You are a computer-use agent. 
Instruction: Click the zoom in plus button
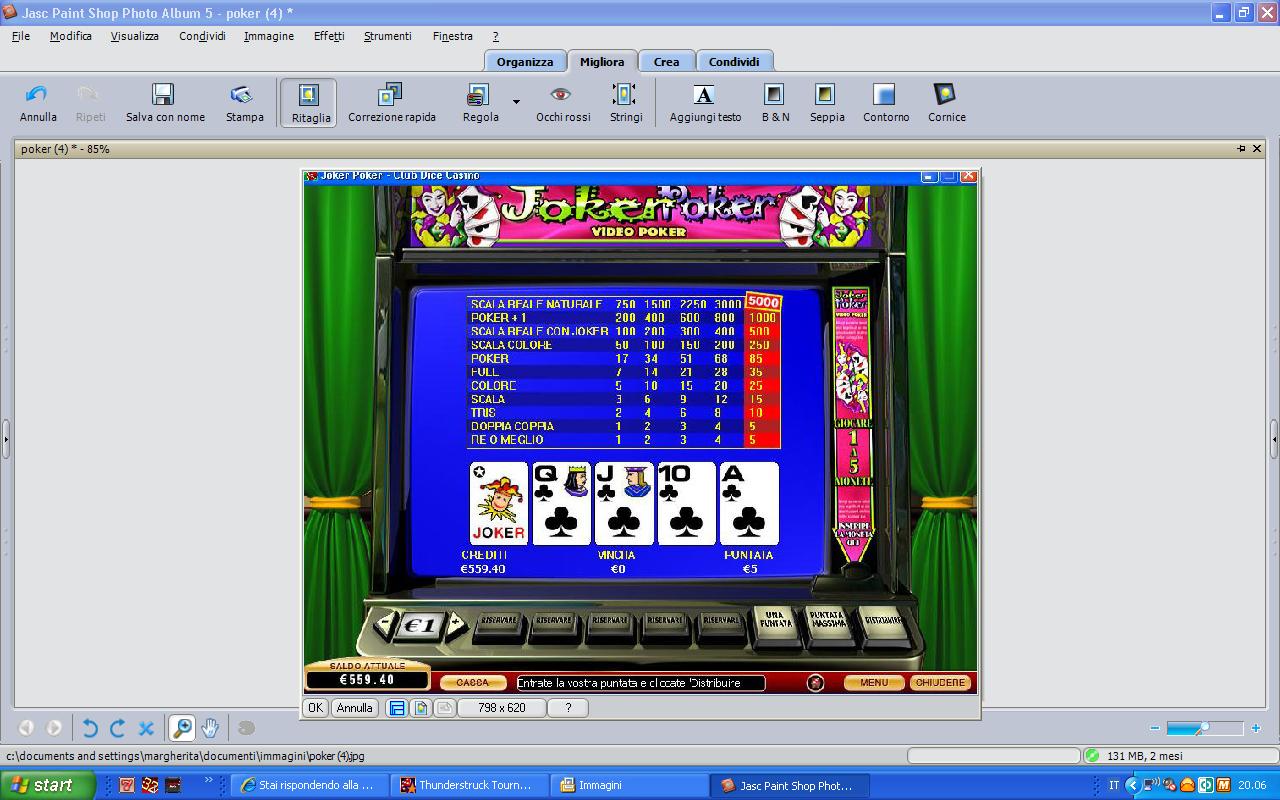pyautogui.click(x=1256, y=728)
